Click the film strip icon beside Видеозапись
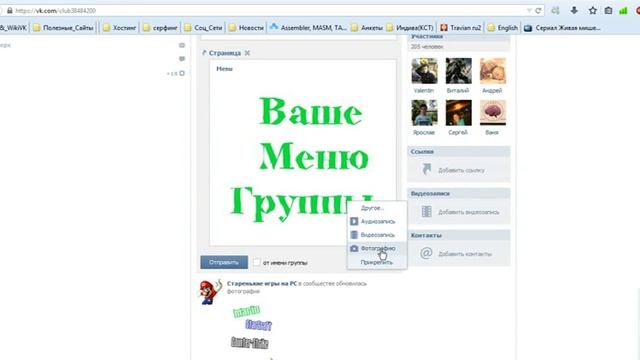 tap(354, 235)
